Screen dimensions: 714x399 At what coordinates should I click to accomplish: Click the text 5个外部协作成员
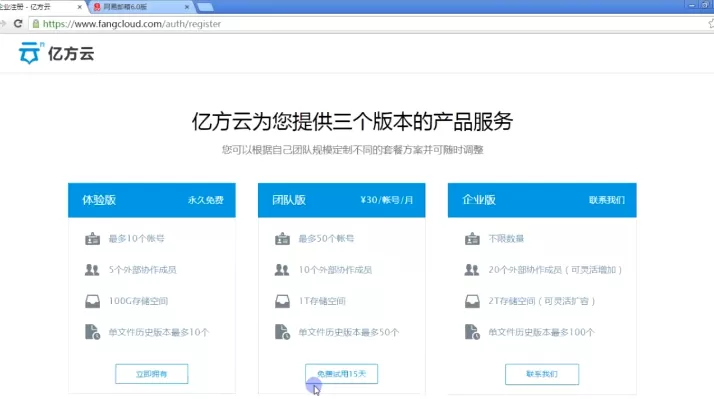point(143,270)
